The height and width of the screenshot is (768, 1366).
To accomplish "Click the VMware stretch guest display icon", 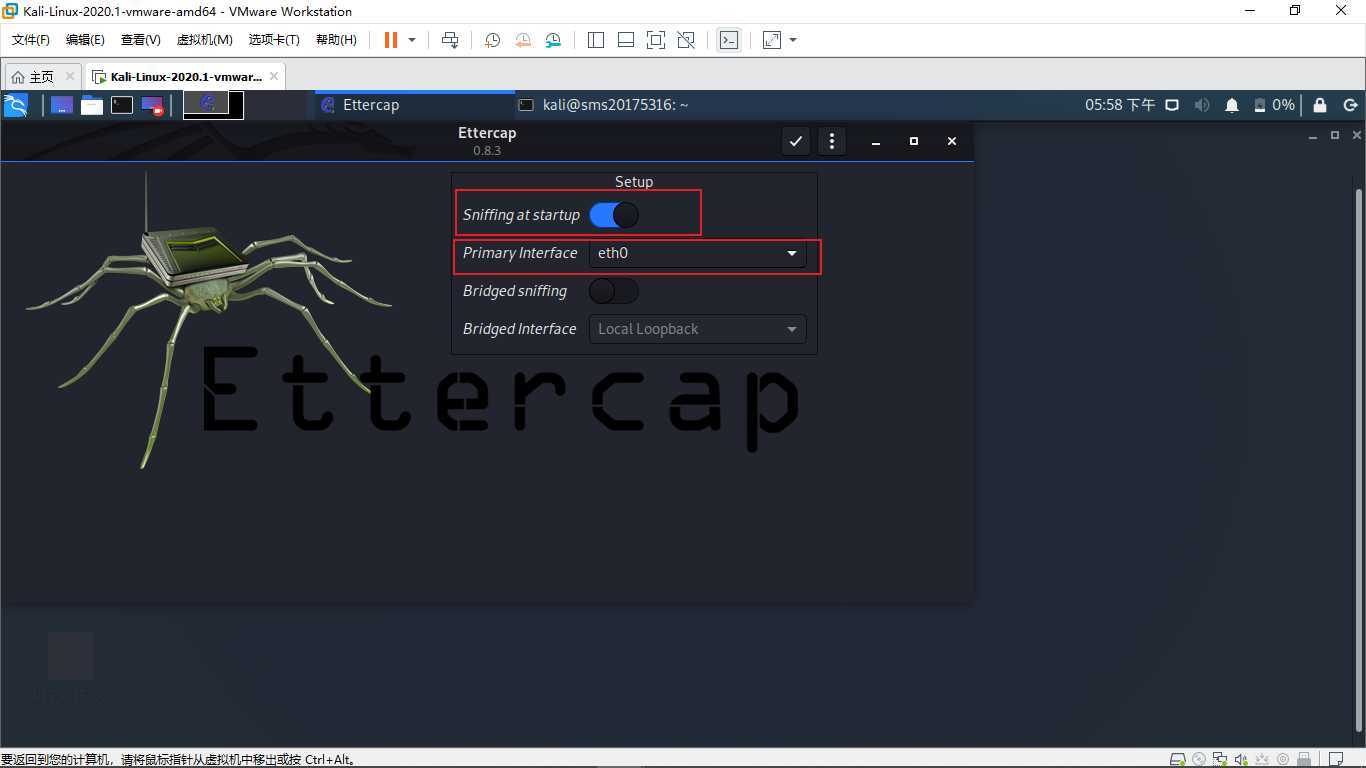I will [x=772, y=40].
